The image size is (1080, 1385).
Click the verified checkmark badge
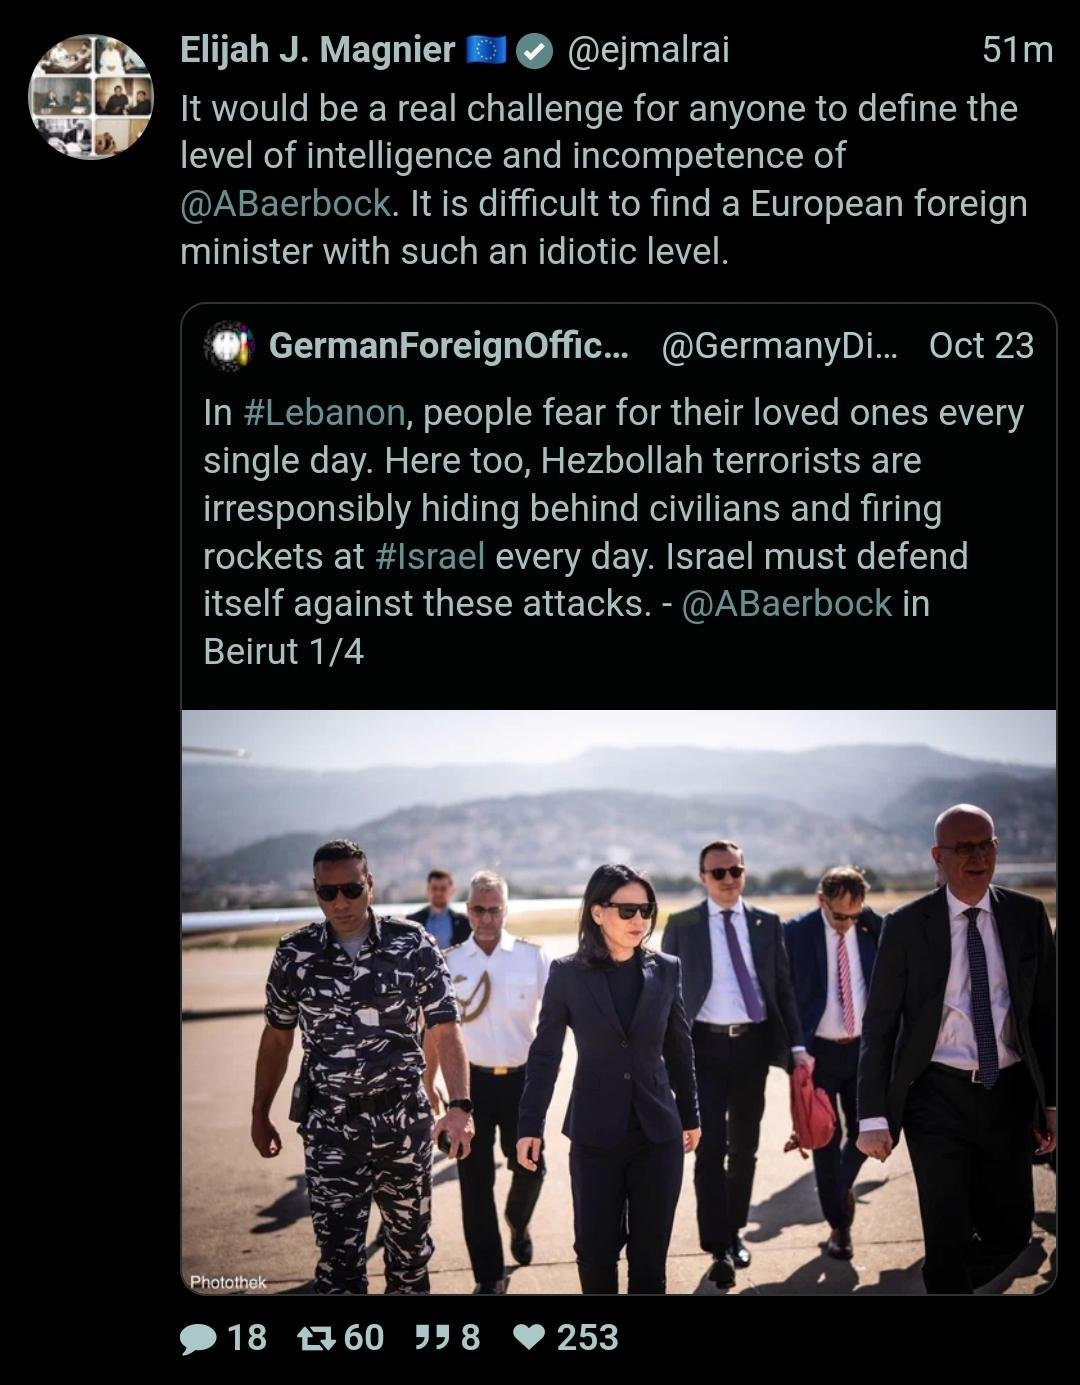pyautogui.click(x=535, y=51)
